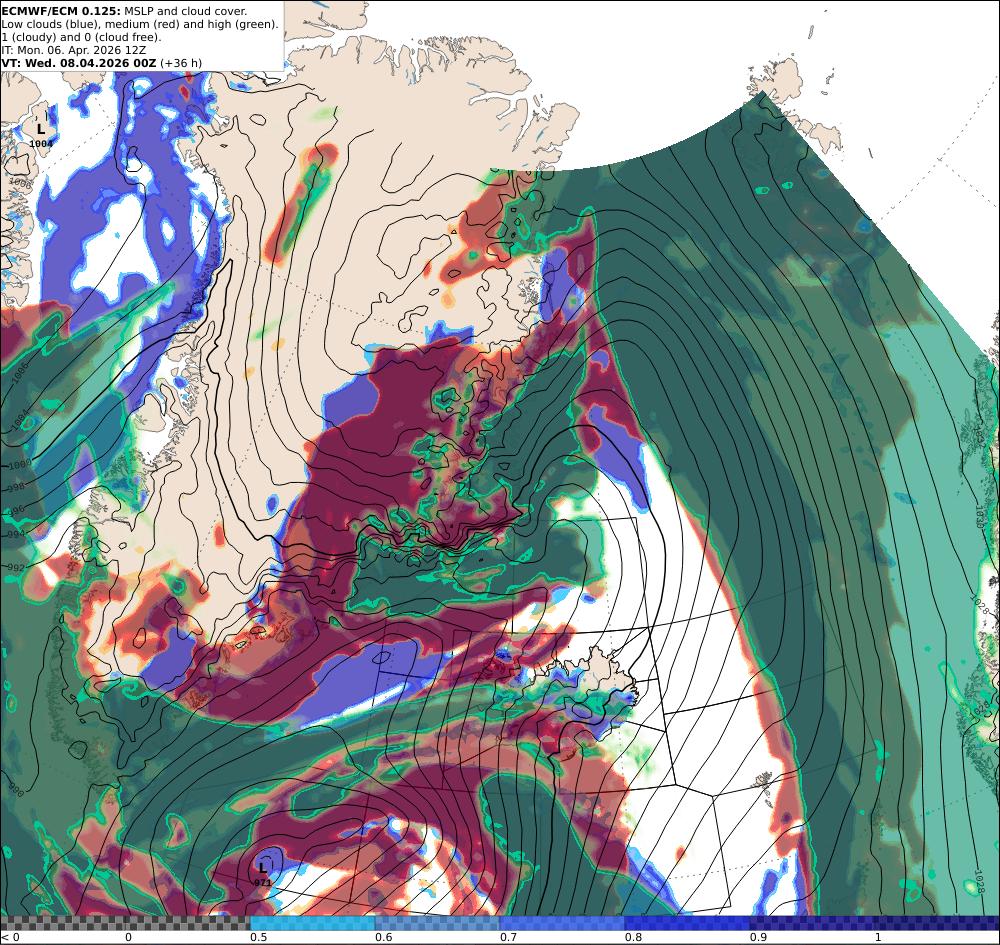Click the 0.8–0.9 dark-blue colorbar segment

coord(687,923)
